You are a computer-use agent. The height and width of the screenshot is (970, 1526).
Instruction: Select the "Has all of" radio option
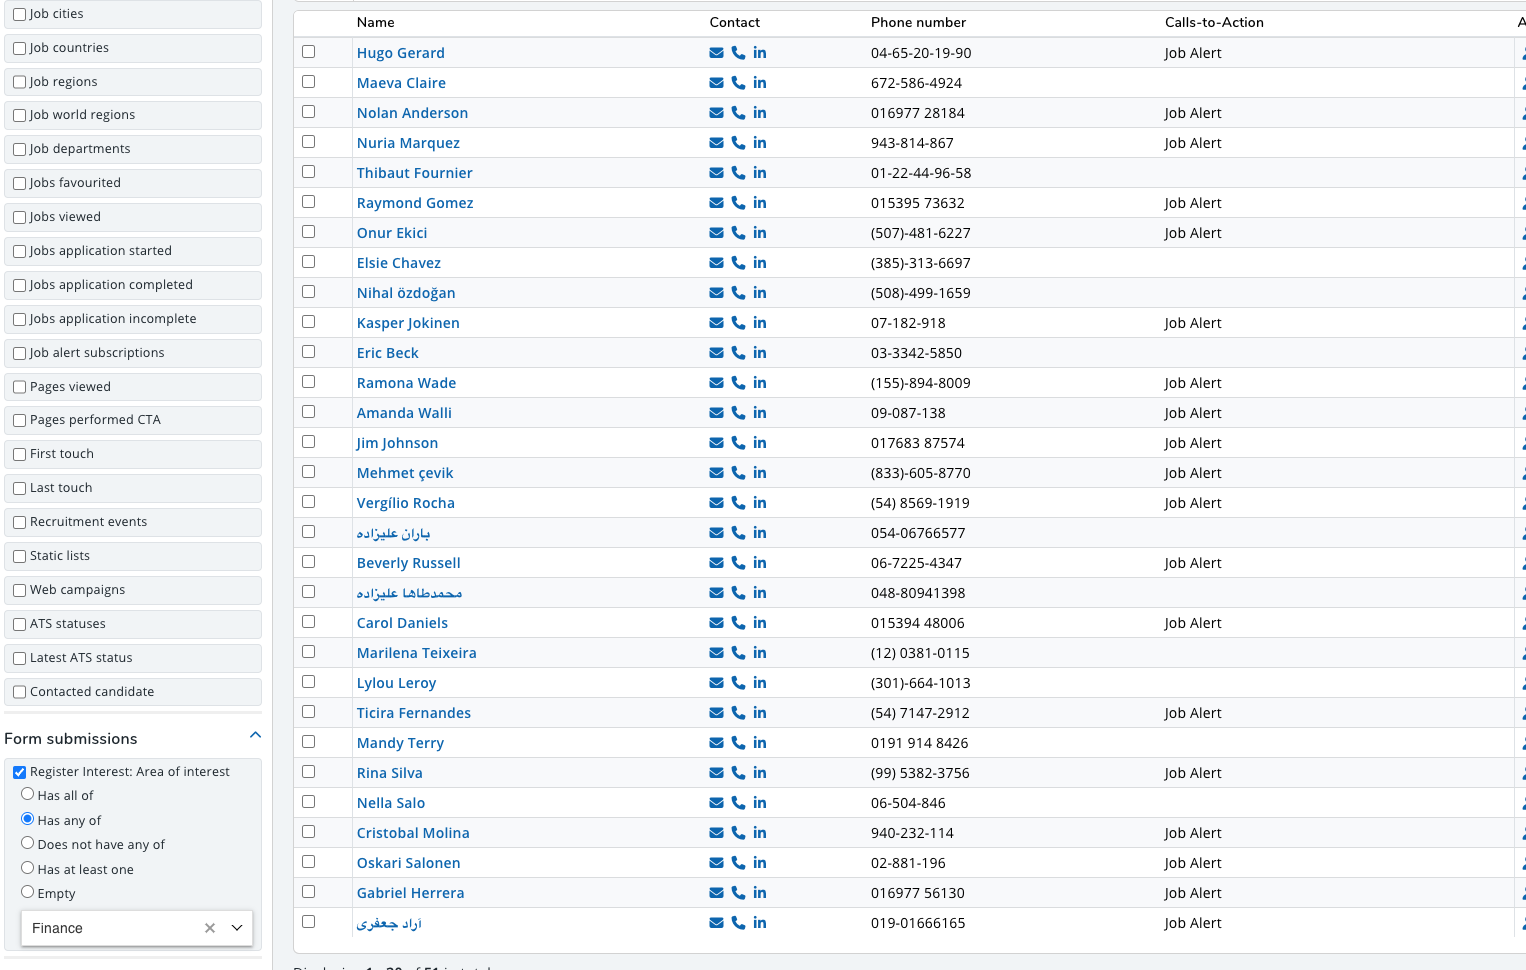pyautogui.click(x=28, y=794)
